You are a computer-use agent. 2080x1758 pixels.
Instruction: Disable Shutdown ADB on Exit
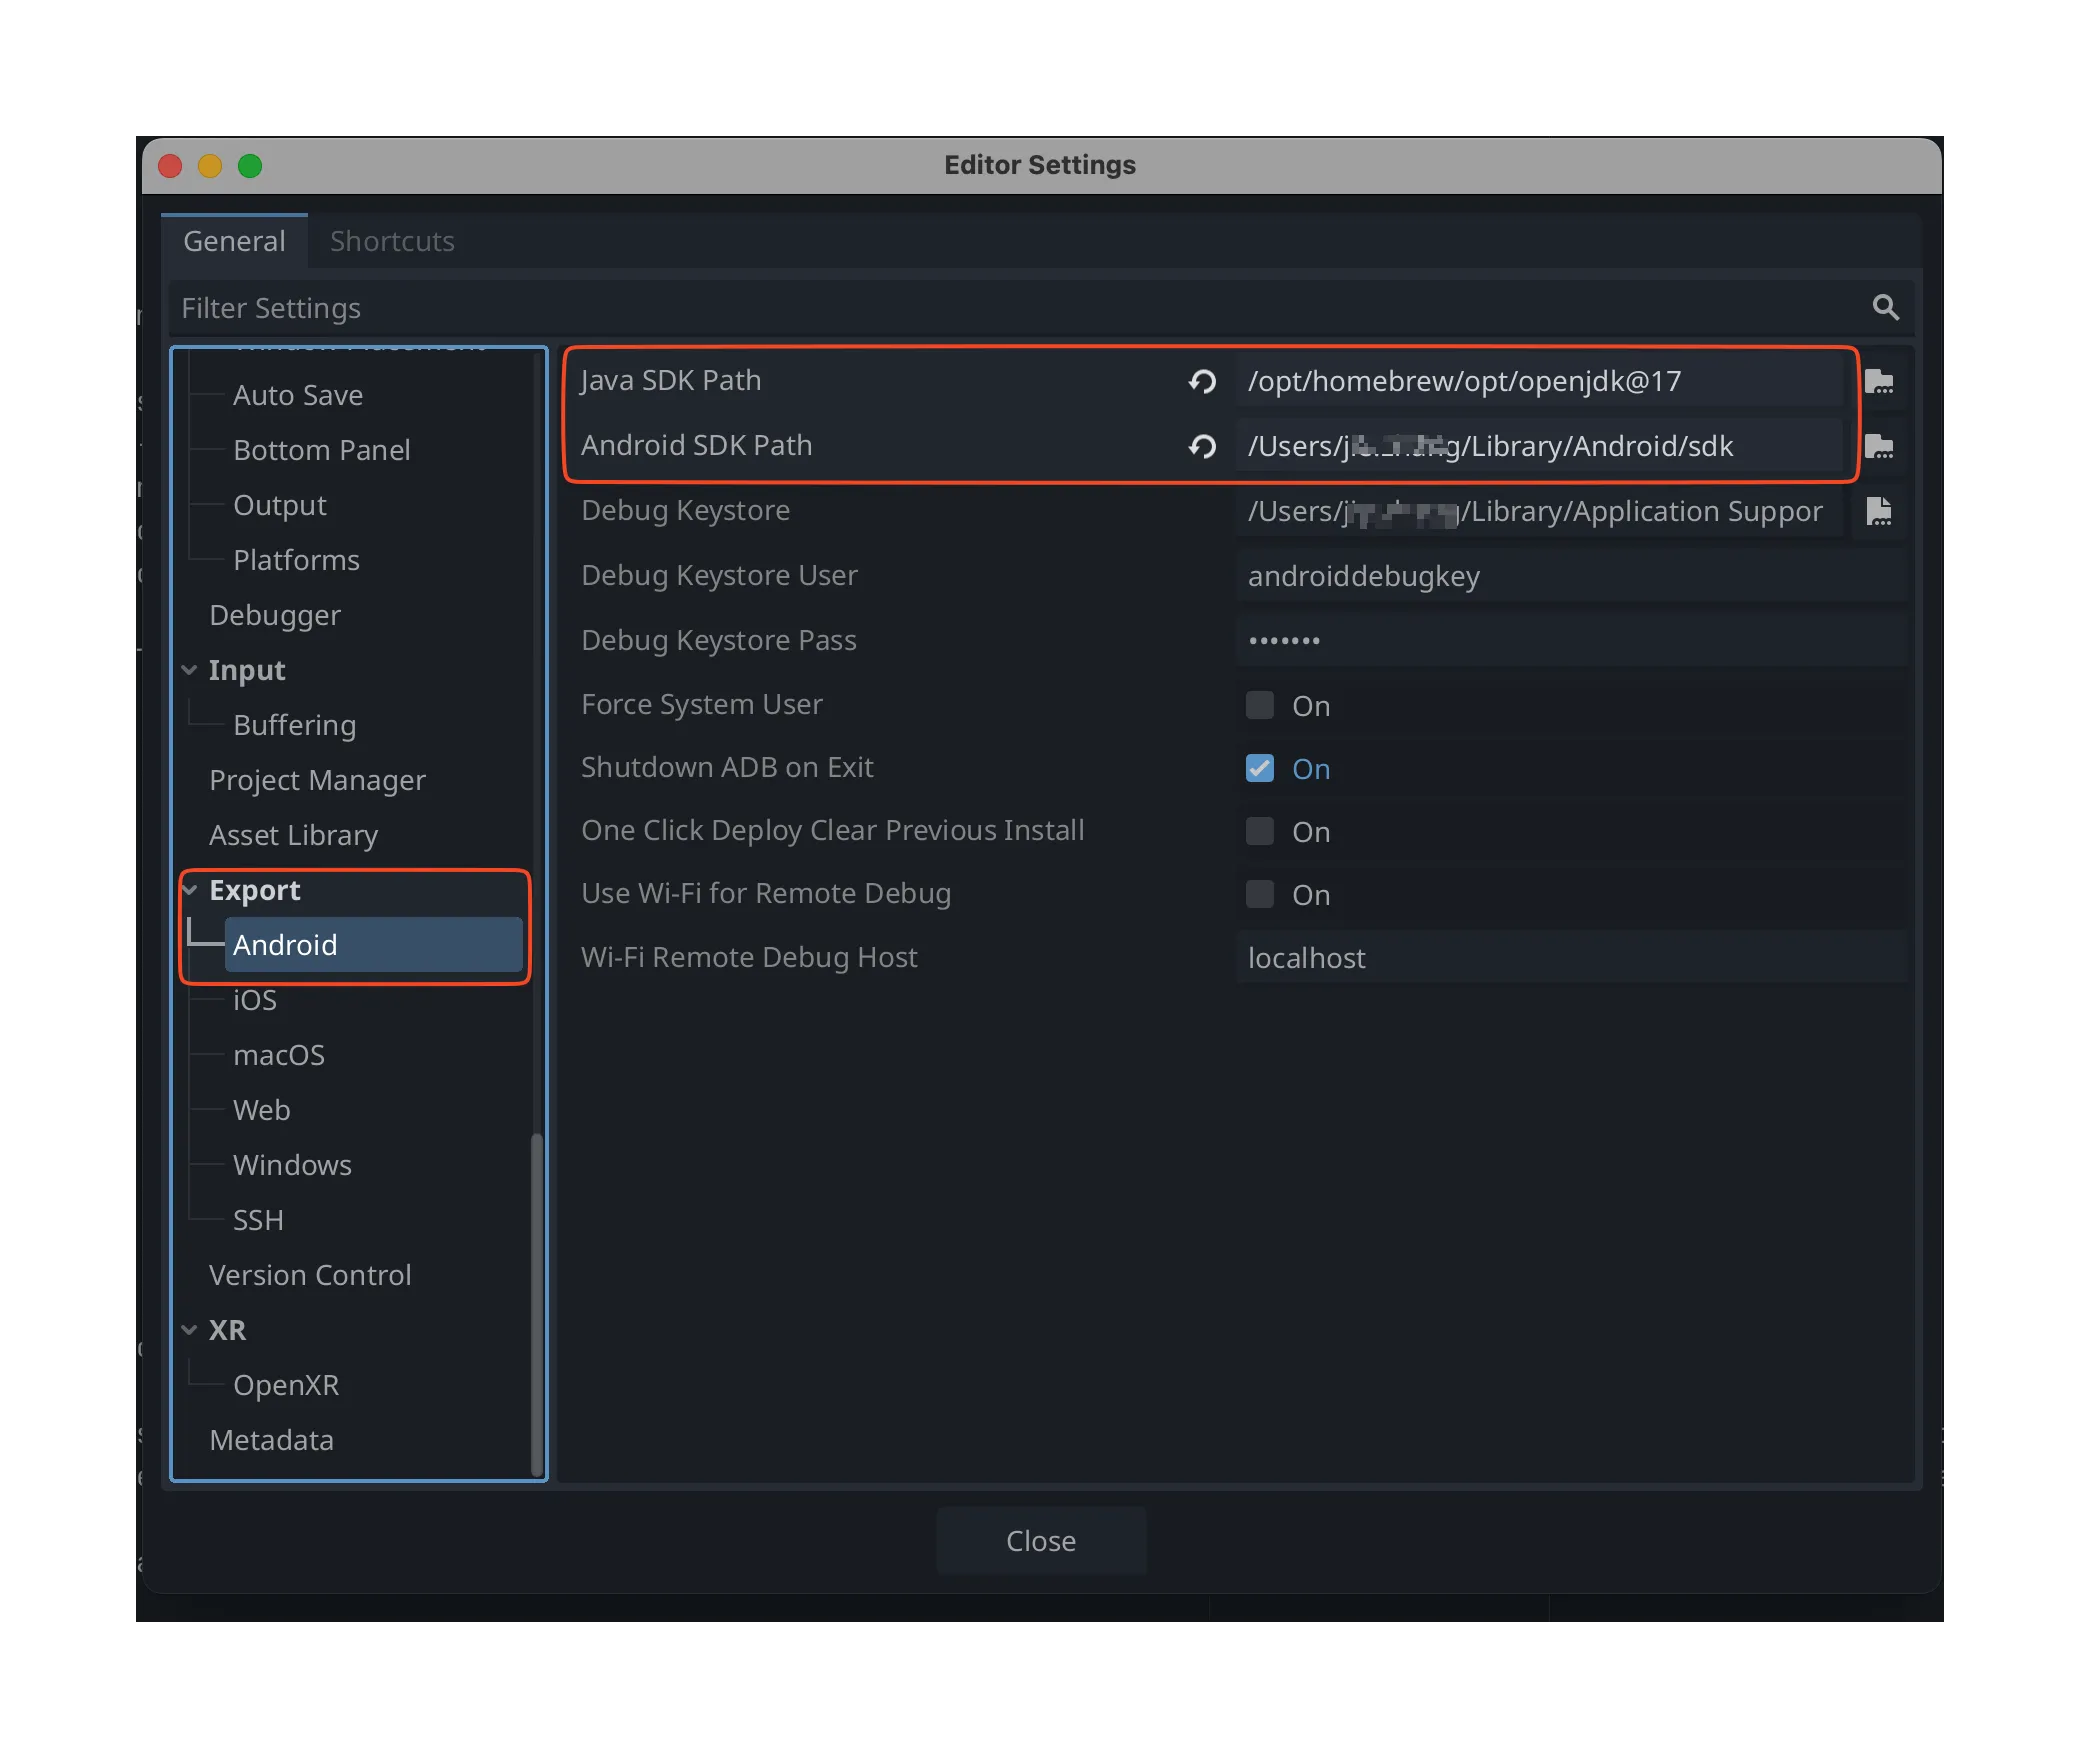[1260, 768]
